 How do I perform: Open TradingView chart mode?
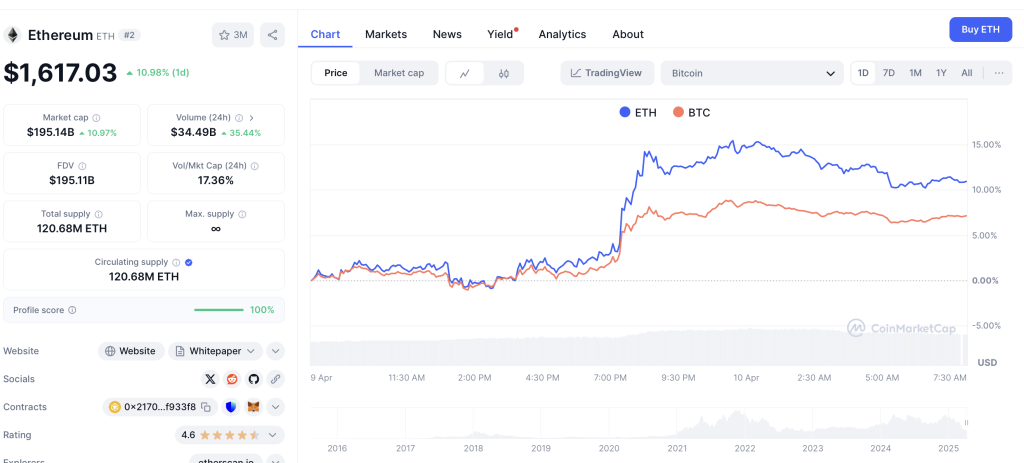tap(606, 73)
